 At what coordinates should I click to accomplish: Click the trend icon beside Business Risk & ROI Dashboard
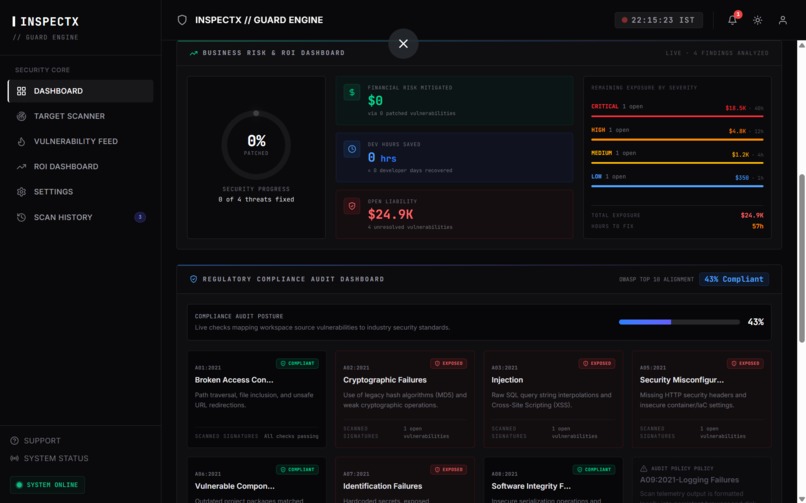point(193,53)
